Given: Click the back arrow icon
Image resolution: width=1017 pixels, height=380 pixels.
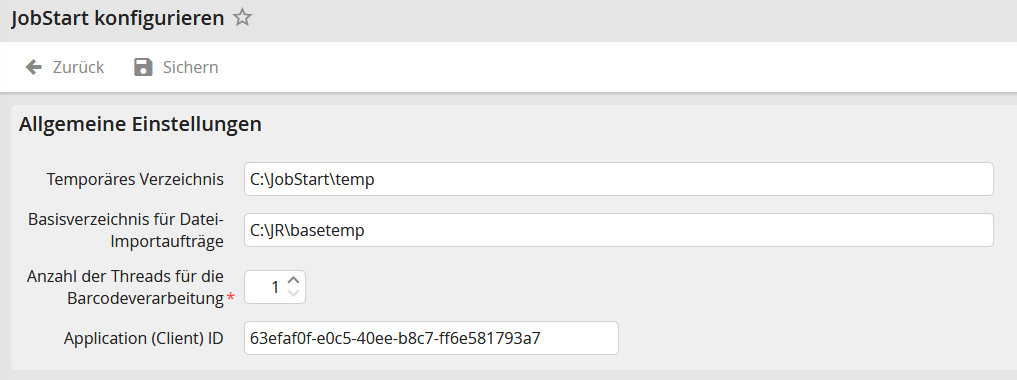Looking at the screenshot, I should click(x=33, y=67).
